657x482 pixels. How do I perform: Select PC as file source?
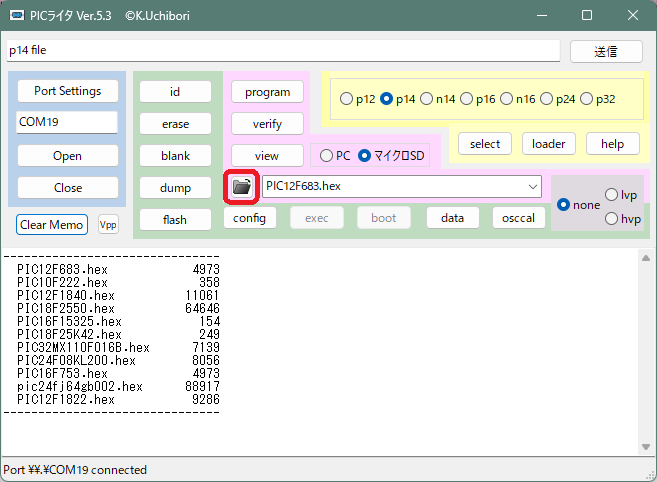pyautogui.click(x=326, y=156)
